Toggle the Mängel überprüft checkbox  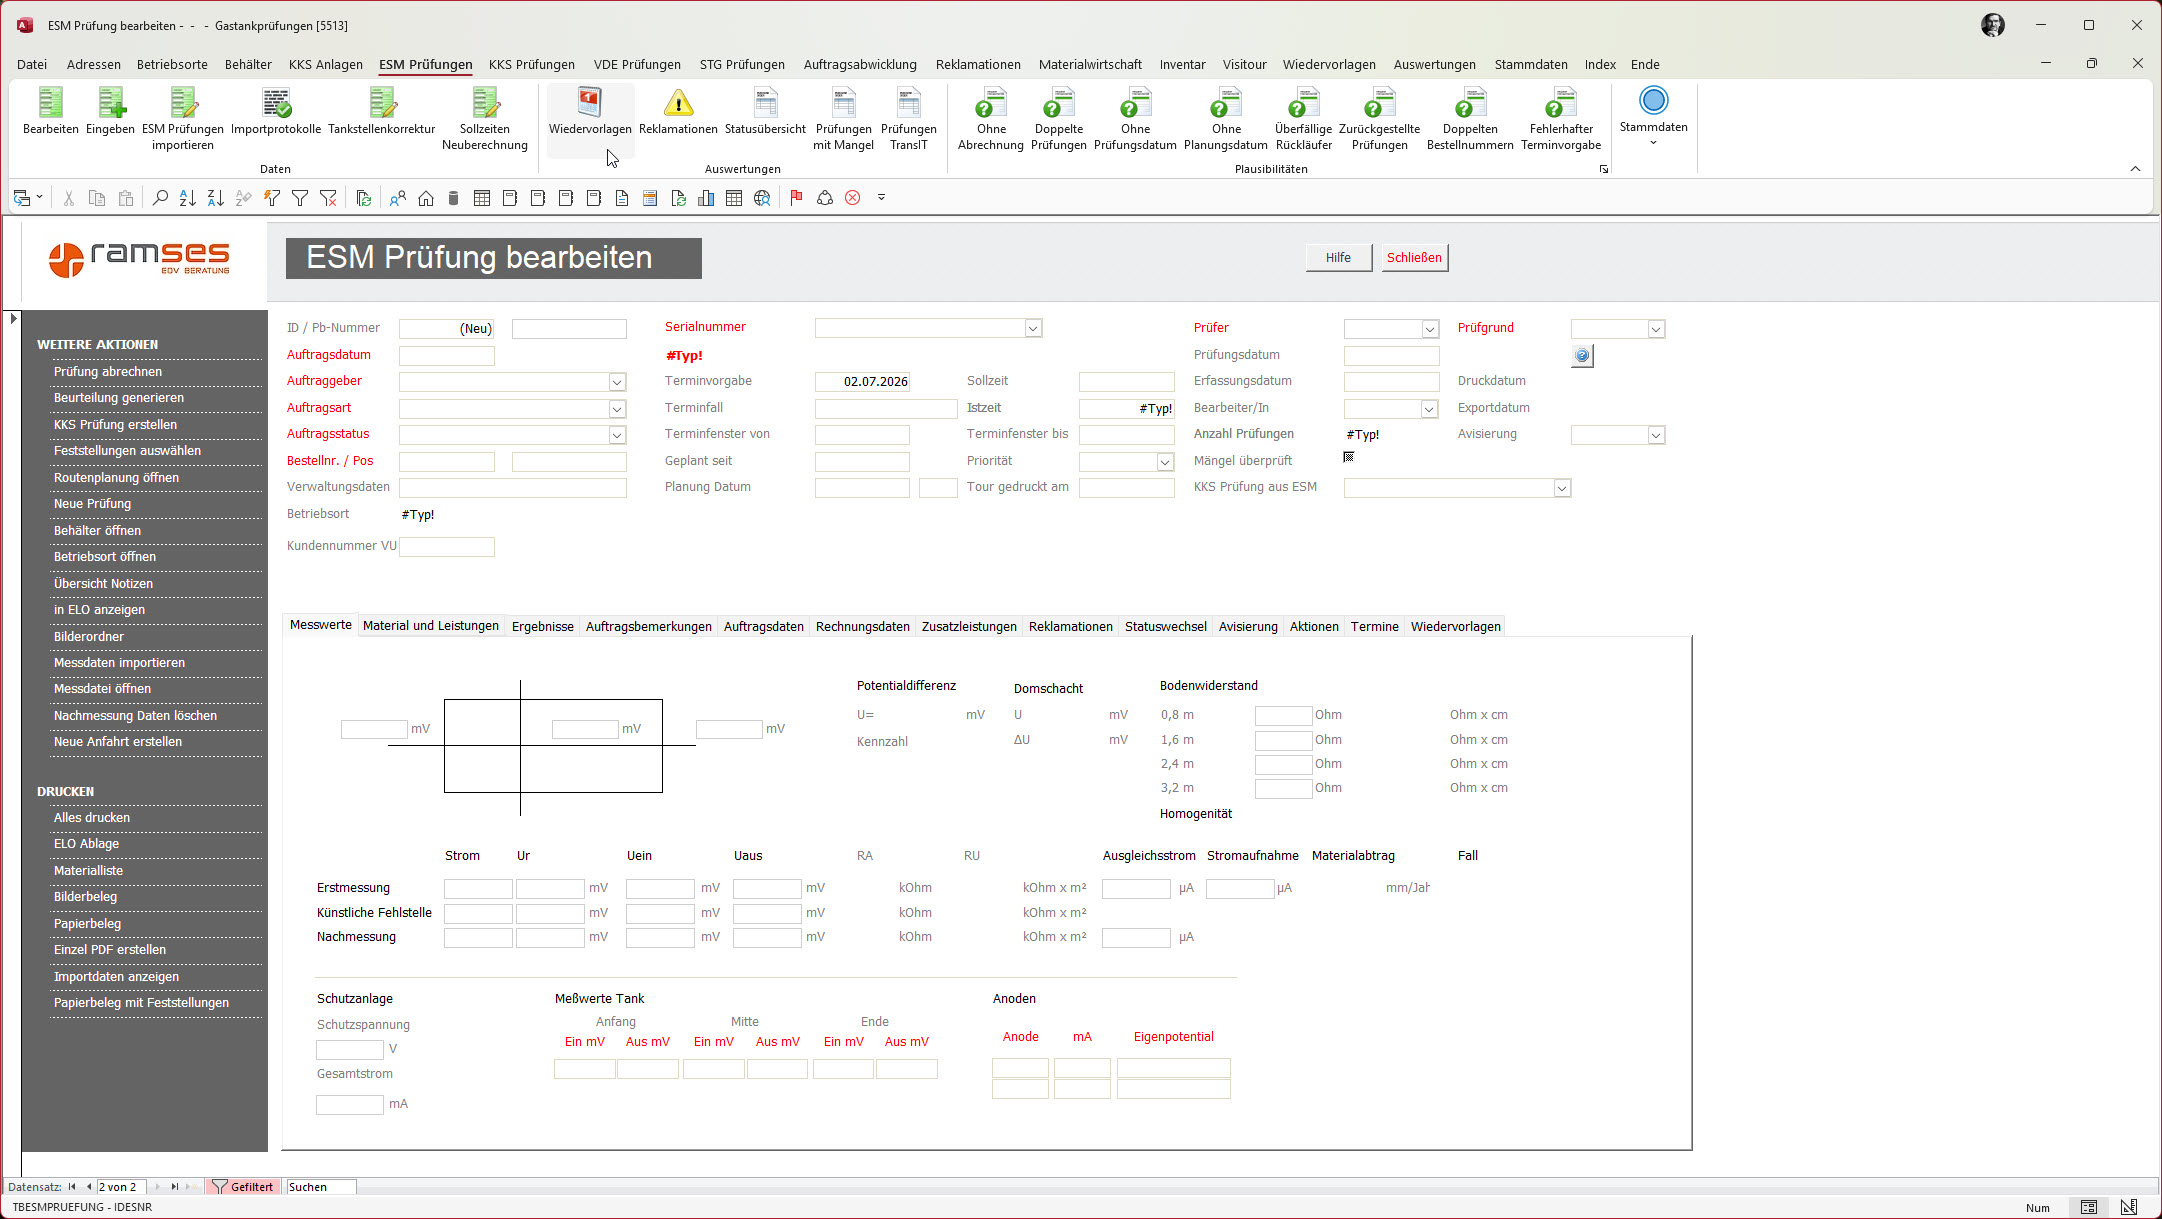tap(1349, 457)
